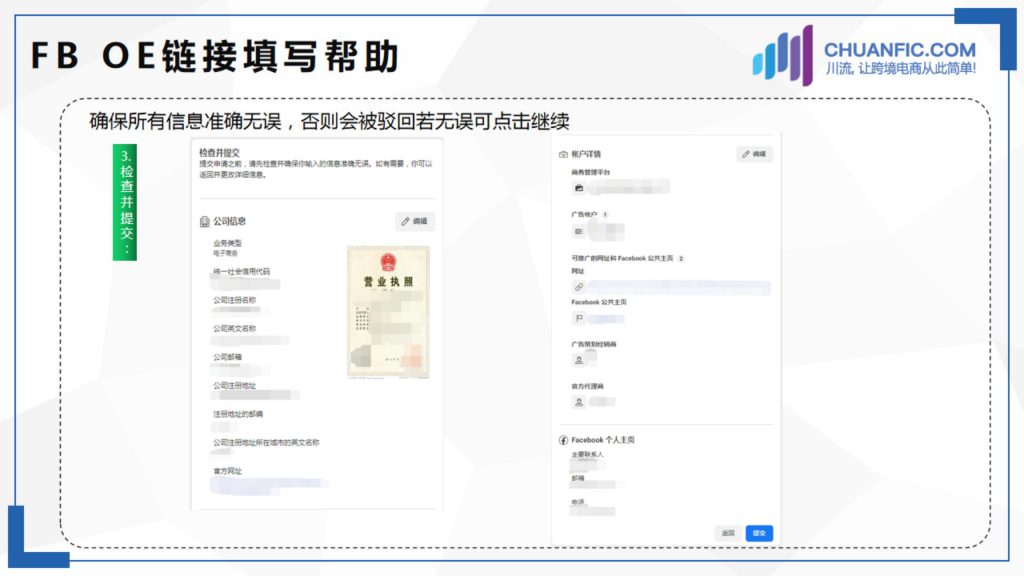Click the 电子商务 business type value
Screen dimensions: 1024x576
225,253
